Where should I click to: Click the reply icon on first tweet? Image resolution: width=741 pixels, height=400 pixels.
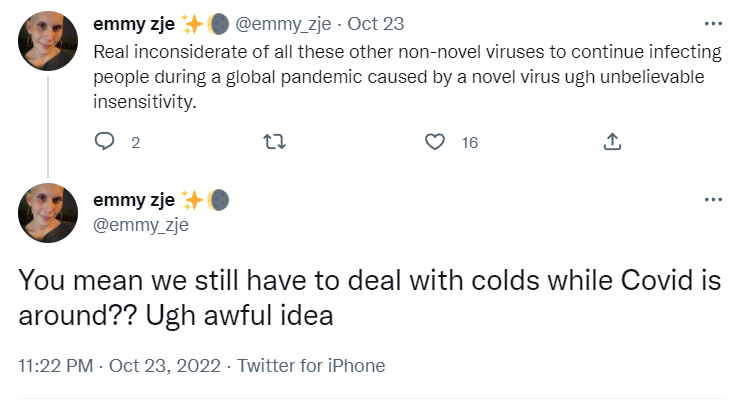click(105, 143)
